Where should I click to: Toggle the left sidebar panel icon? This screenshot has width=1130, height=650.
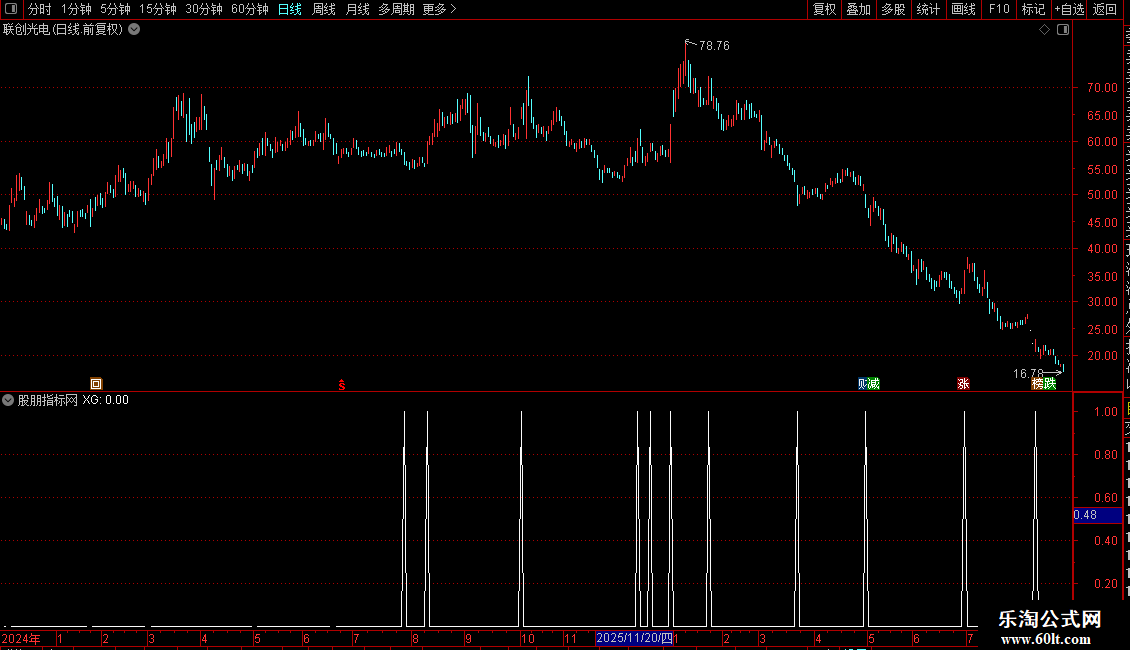pos(11,9)
